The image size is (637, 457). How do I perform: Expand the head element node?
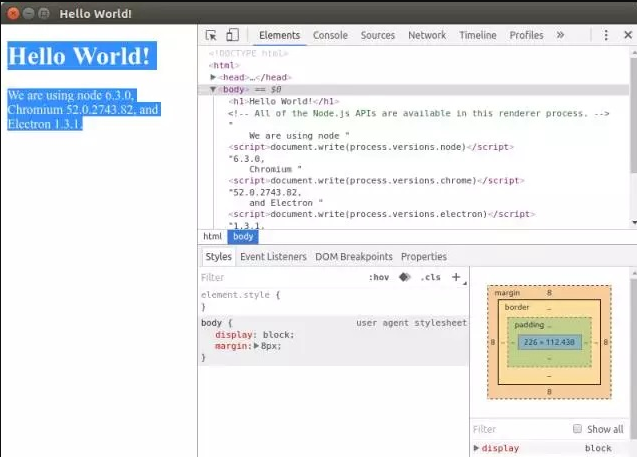[x=213, y=77]
